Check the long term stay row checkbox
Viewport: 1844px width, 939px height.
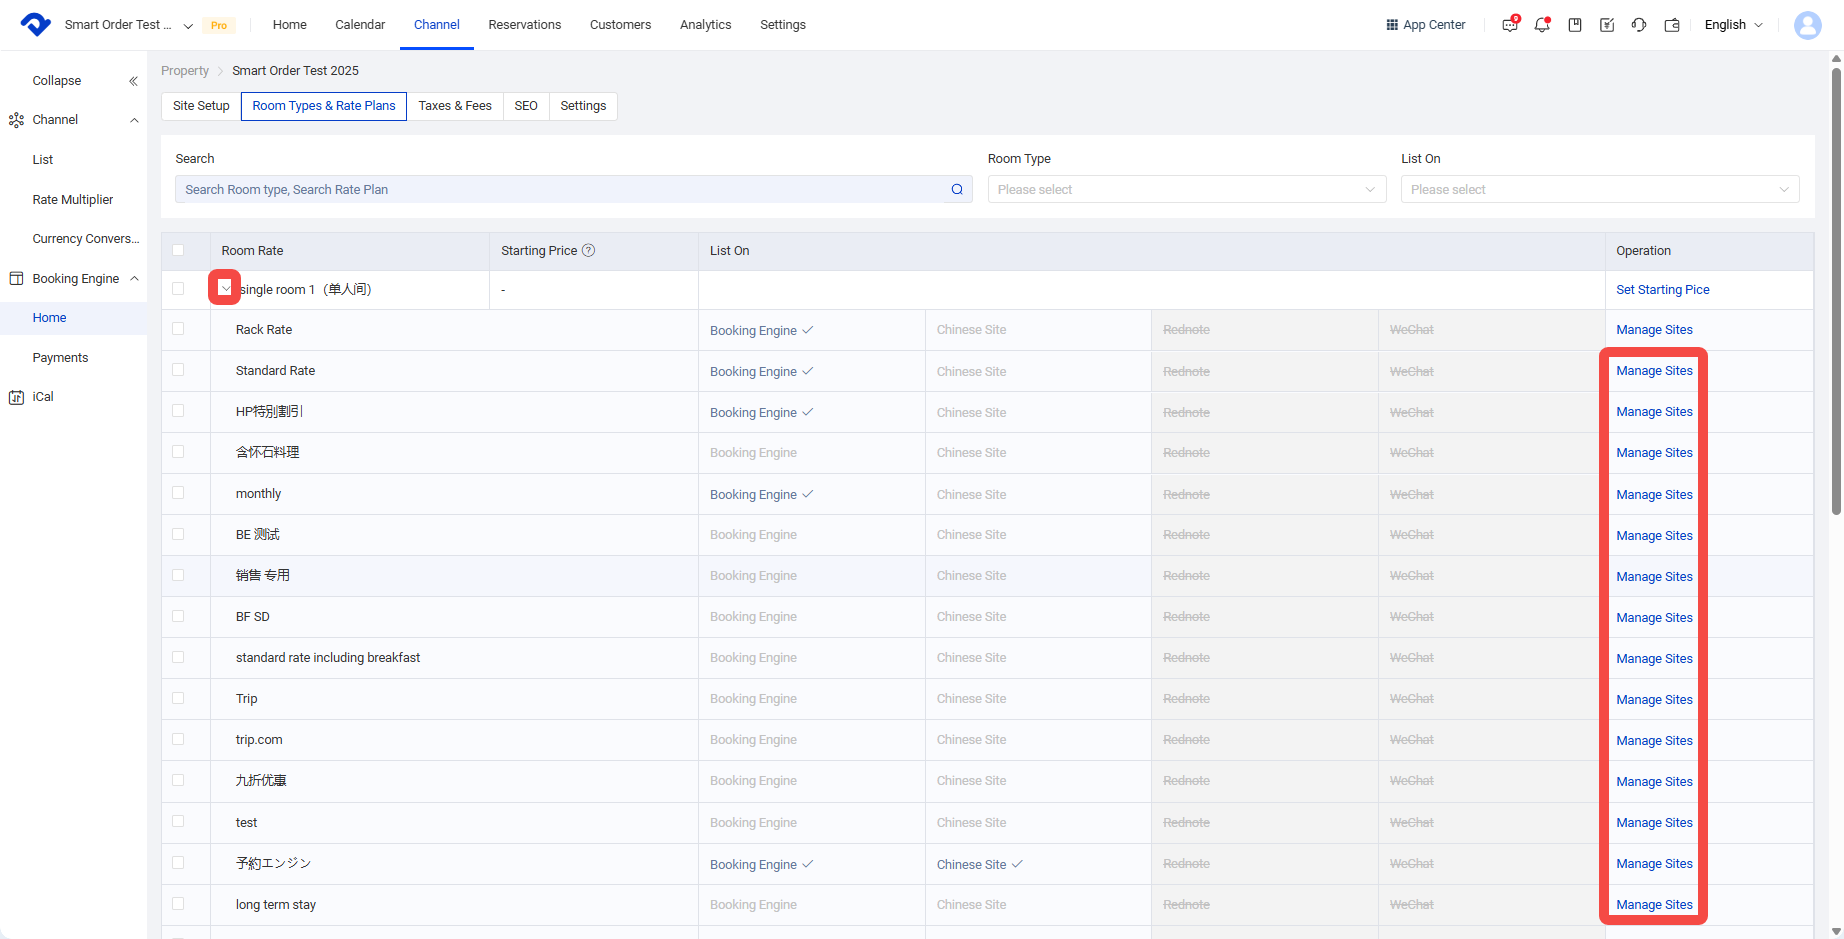click(x=178, y=904)
